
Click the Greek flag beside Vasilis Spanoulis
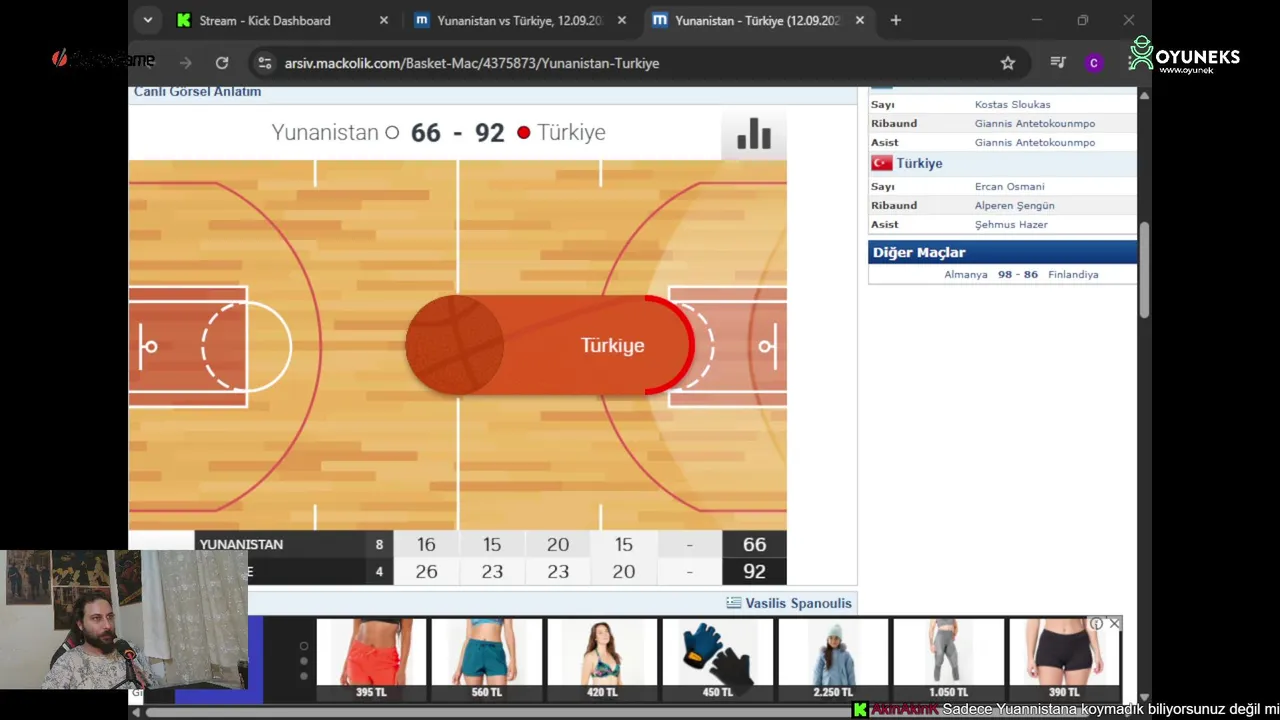(734, 603)
